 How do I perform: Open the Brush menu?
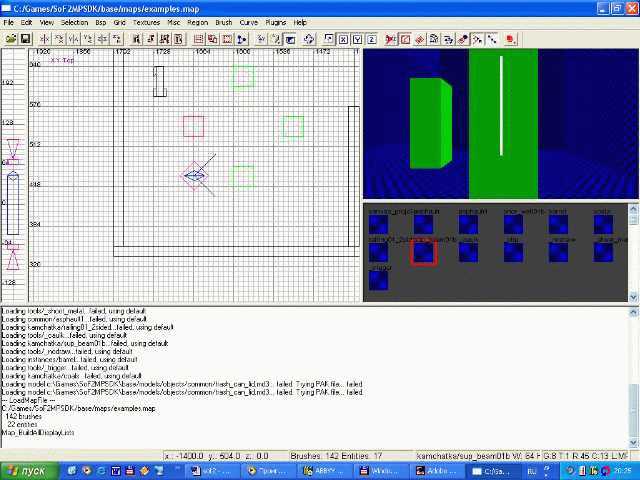coord(224,22)
